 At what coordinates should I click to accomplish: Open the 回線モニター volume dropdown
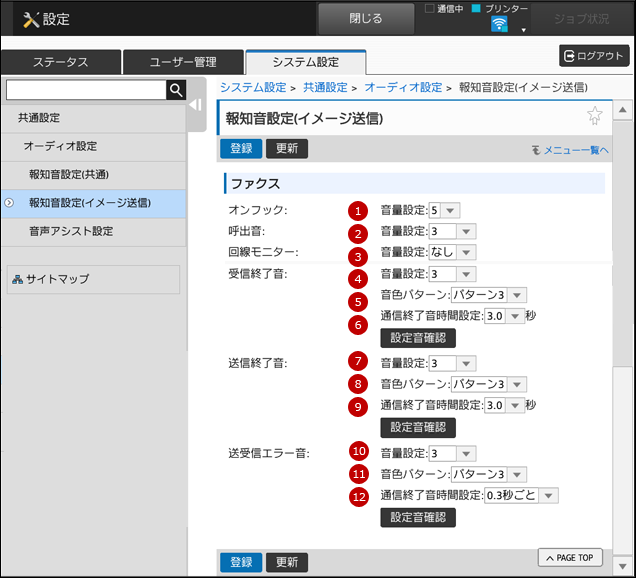click(x=452, y=252)
